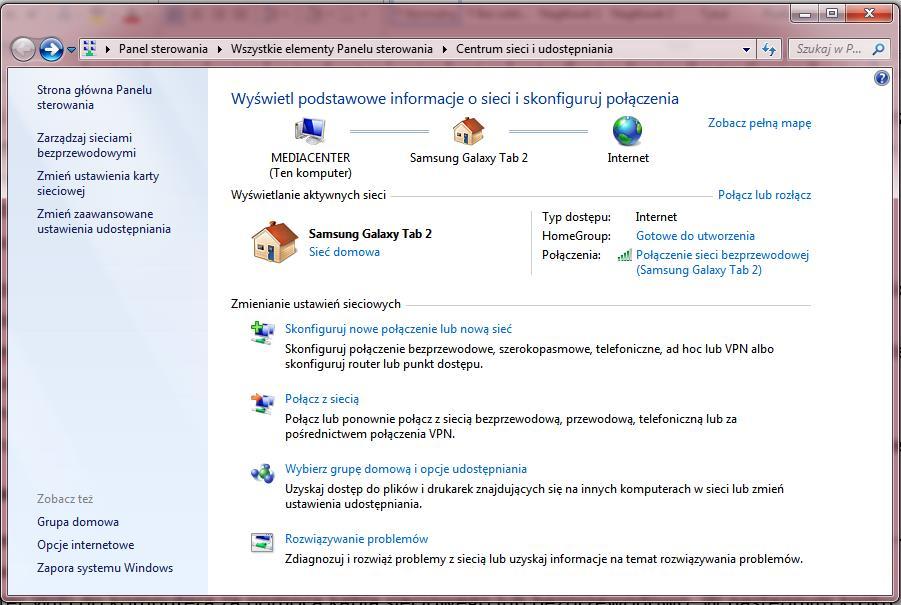
Task: Open Grupa domowa in sidebar
Action: click(x=78, y=522)
